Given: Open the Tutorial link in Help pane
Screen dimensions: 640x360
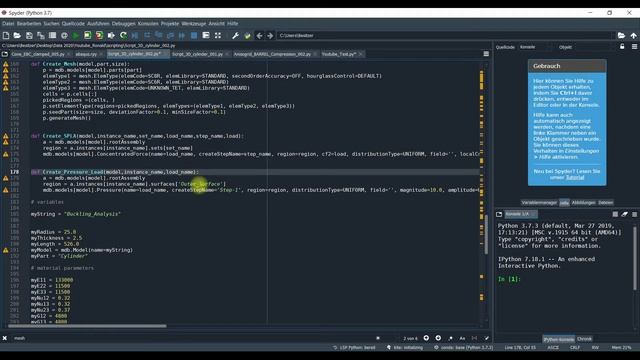Looking at the screenshot, I should [x=575, y=177].
